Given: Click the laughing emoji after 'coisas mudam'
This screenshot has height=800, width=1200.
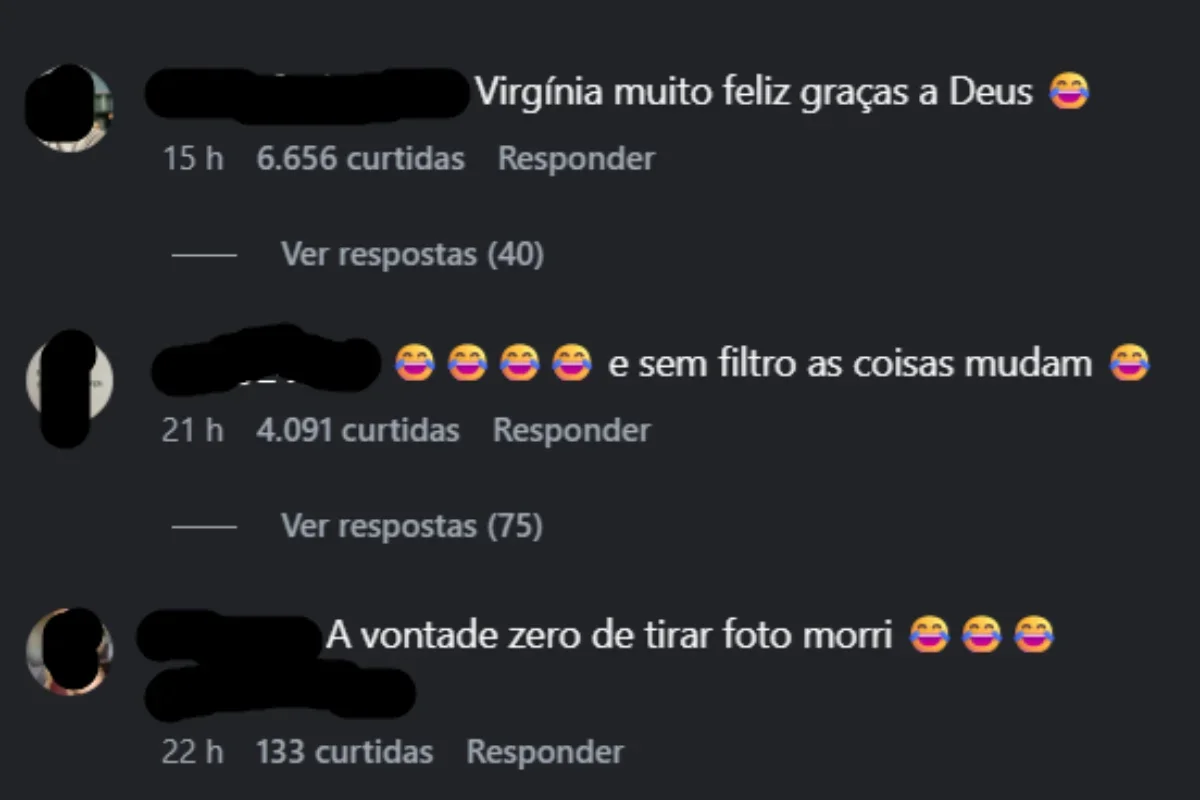Looking at the screenshot, I should tap(1130, 363).
